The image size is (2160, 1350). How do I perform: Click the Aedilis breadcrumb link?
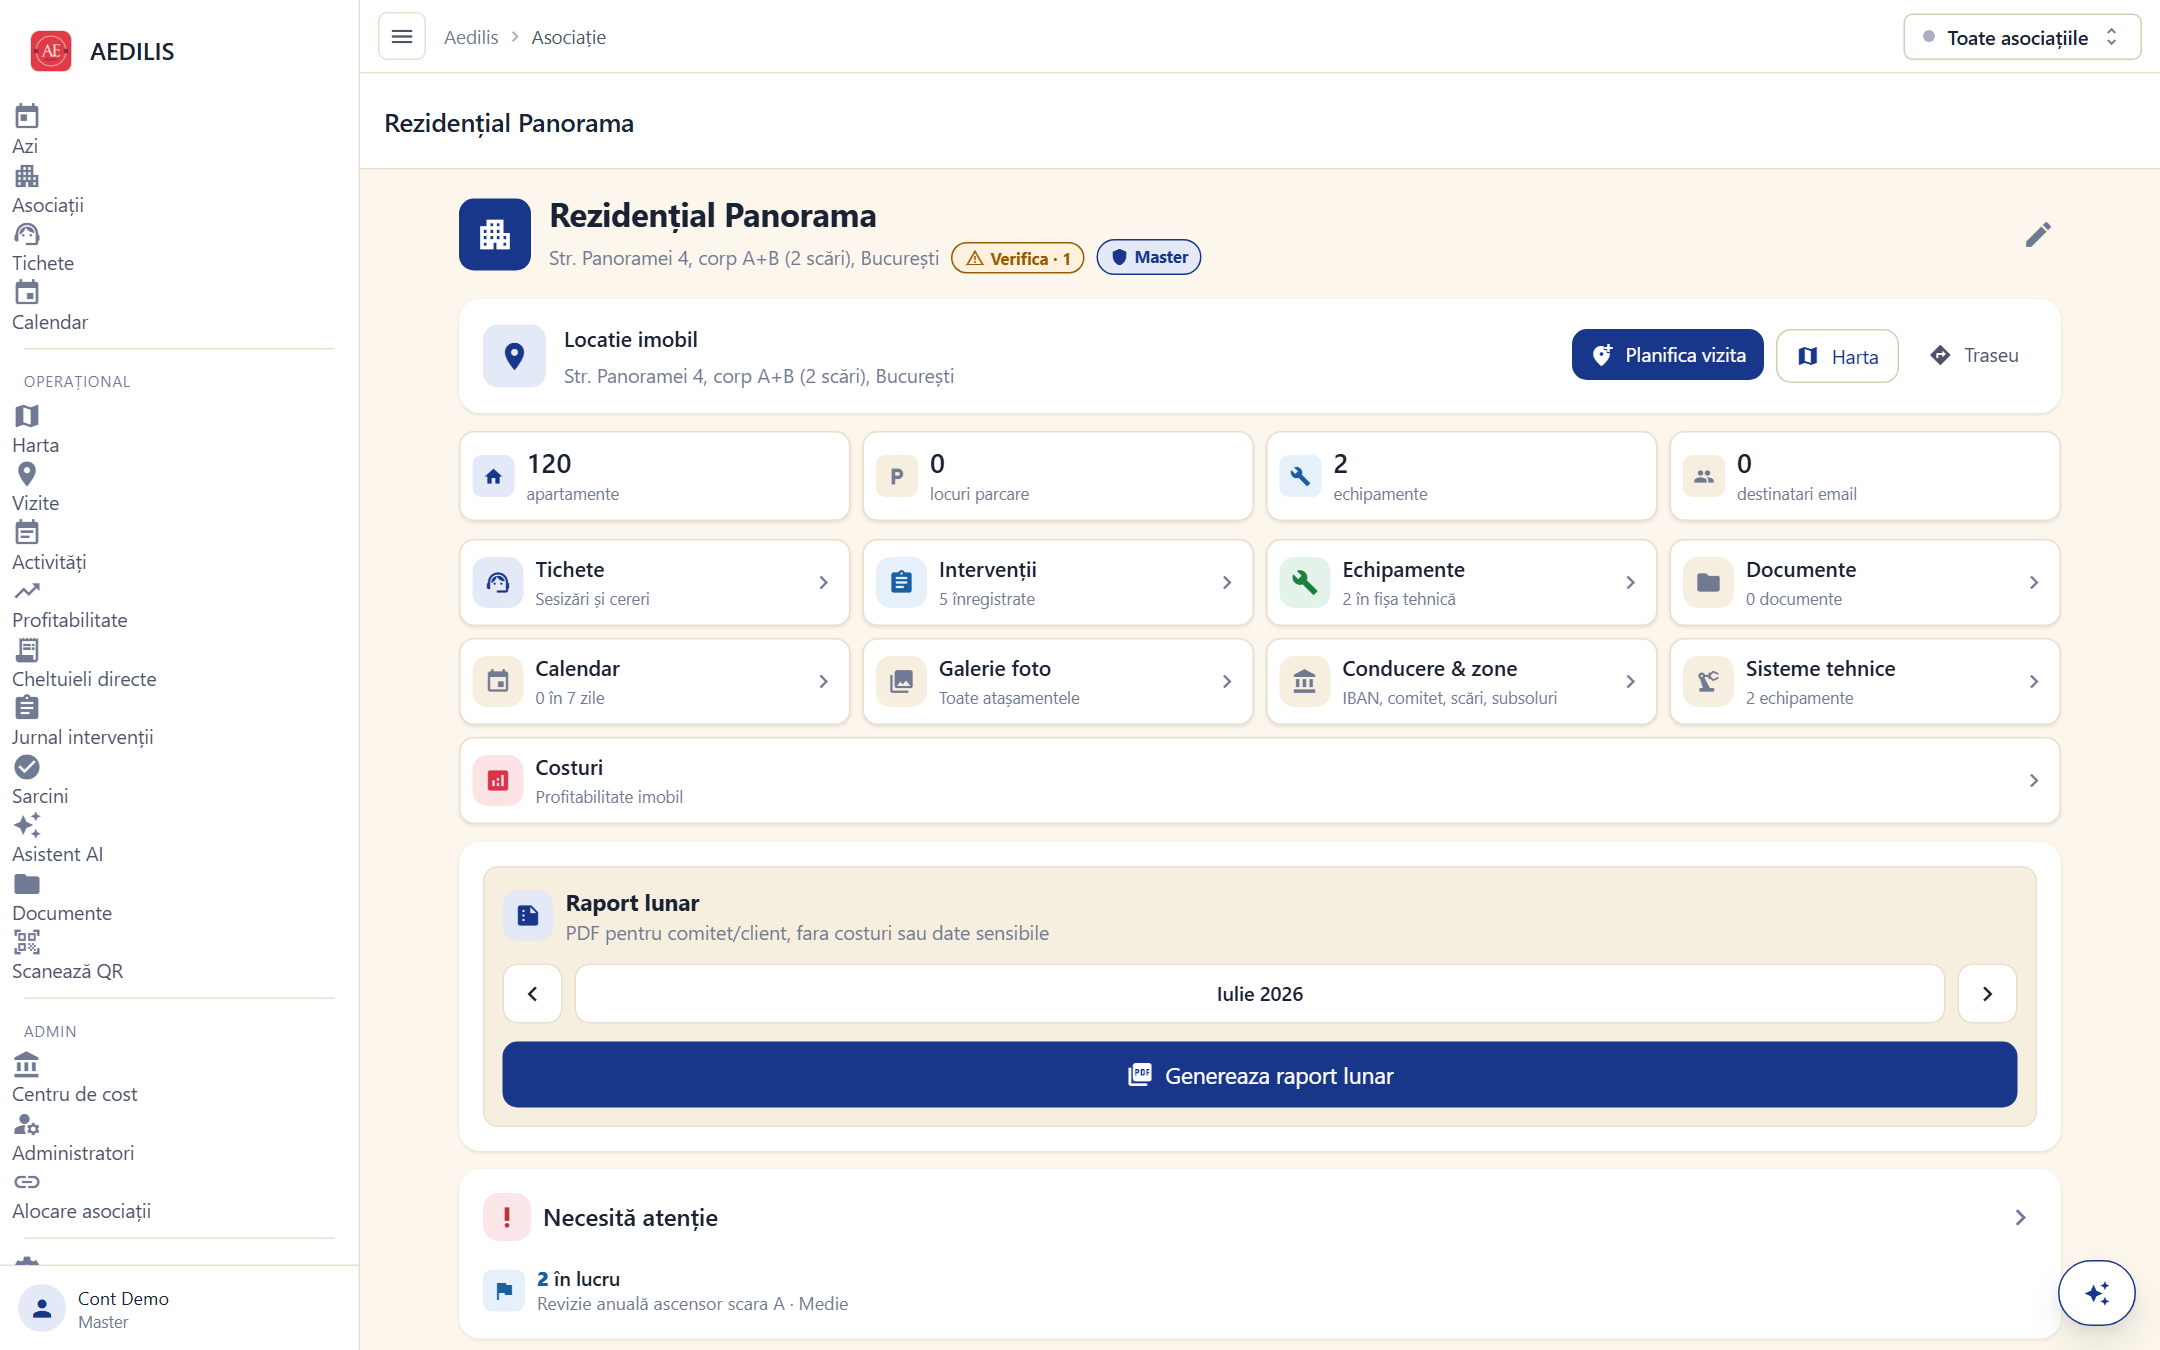point(471,38)
